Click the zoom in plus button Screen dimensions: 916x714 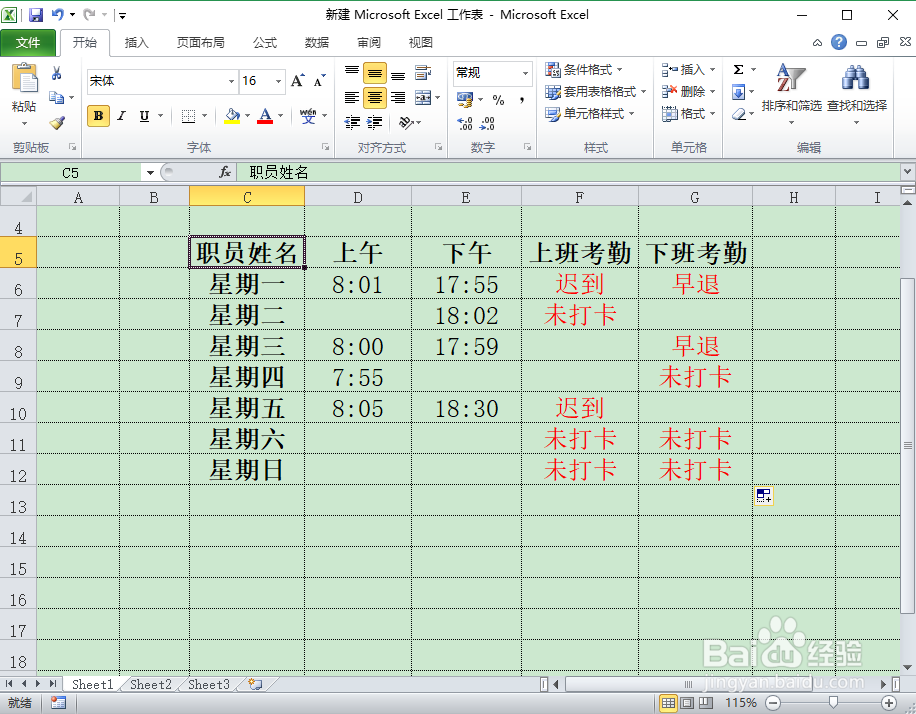[889, 703]
